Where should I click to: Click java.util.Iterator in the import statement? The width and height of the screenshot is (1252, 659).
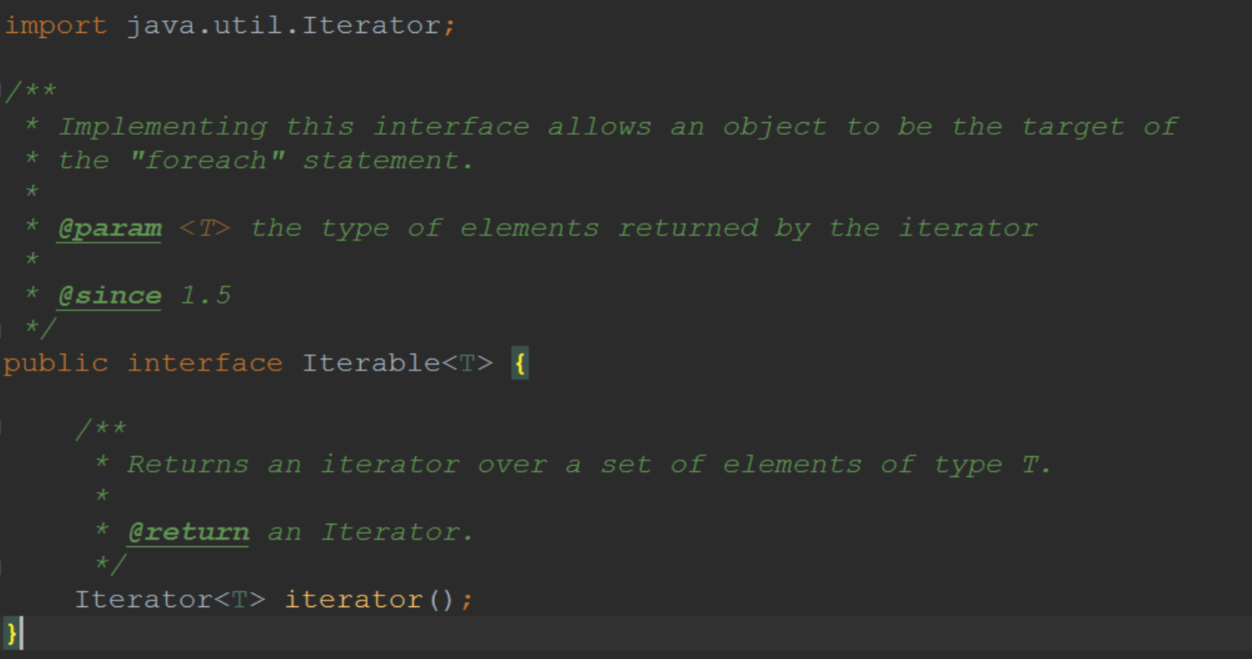click(283, 25)
